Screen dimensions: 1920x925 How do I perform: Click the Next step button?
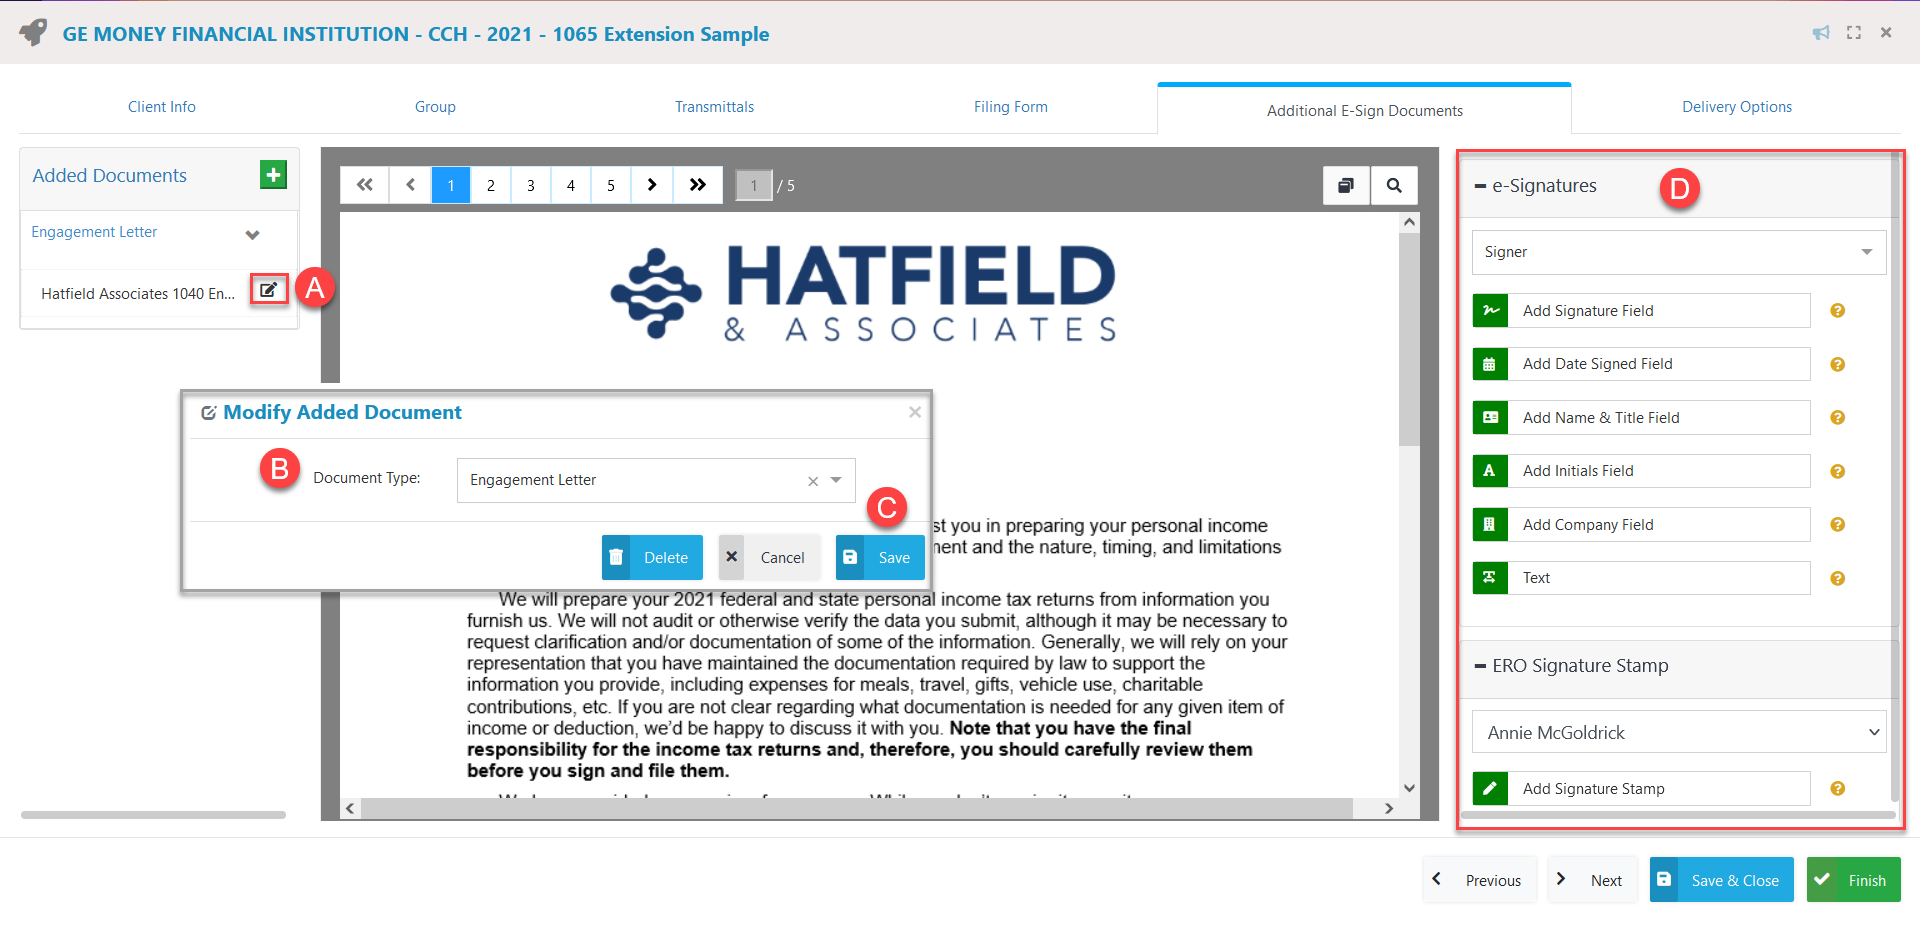pos(1592,880)
